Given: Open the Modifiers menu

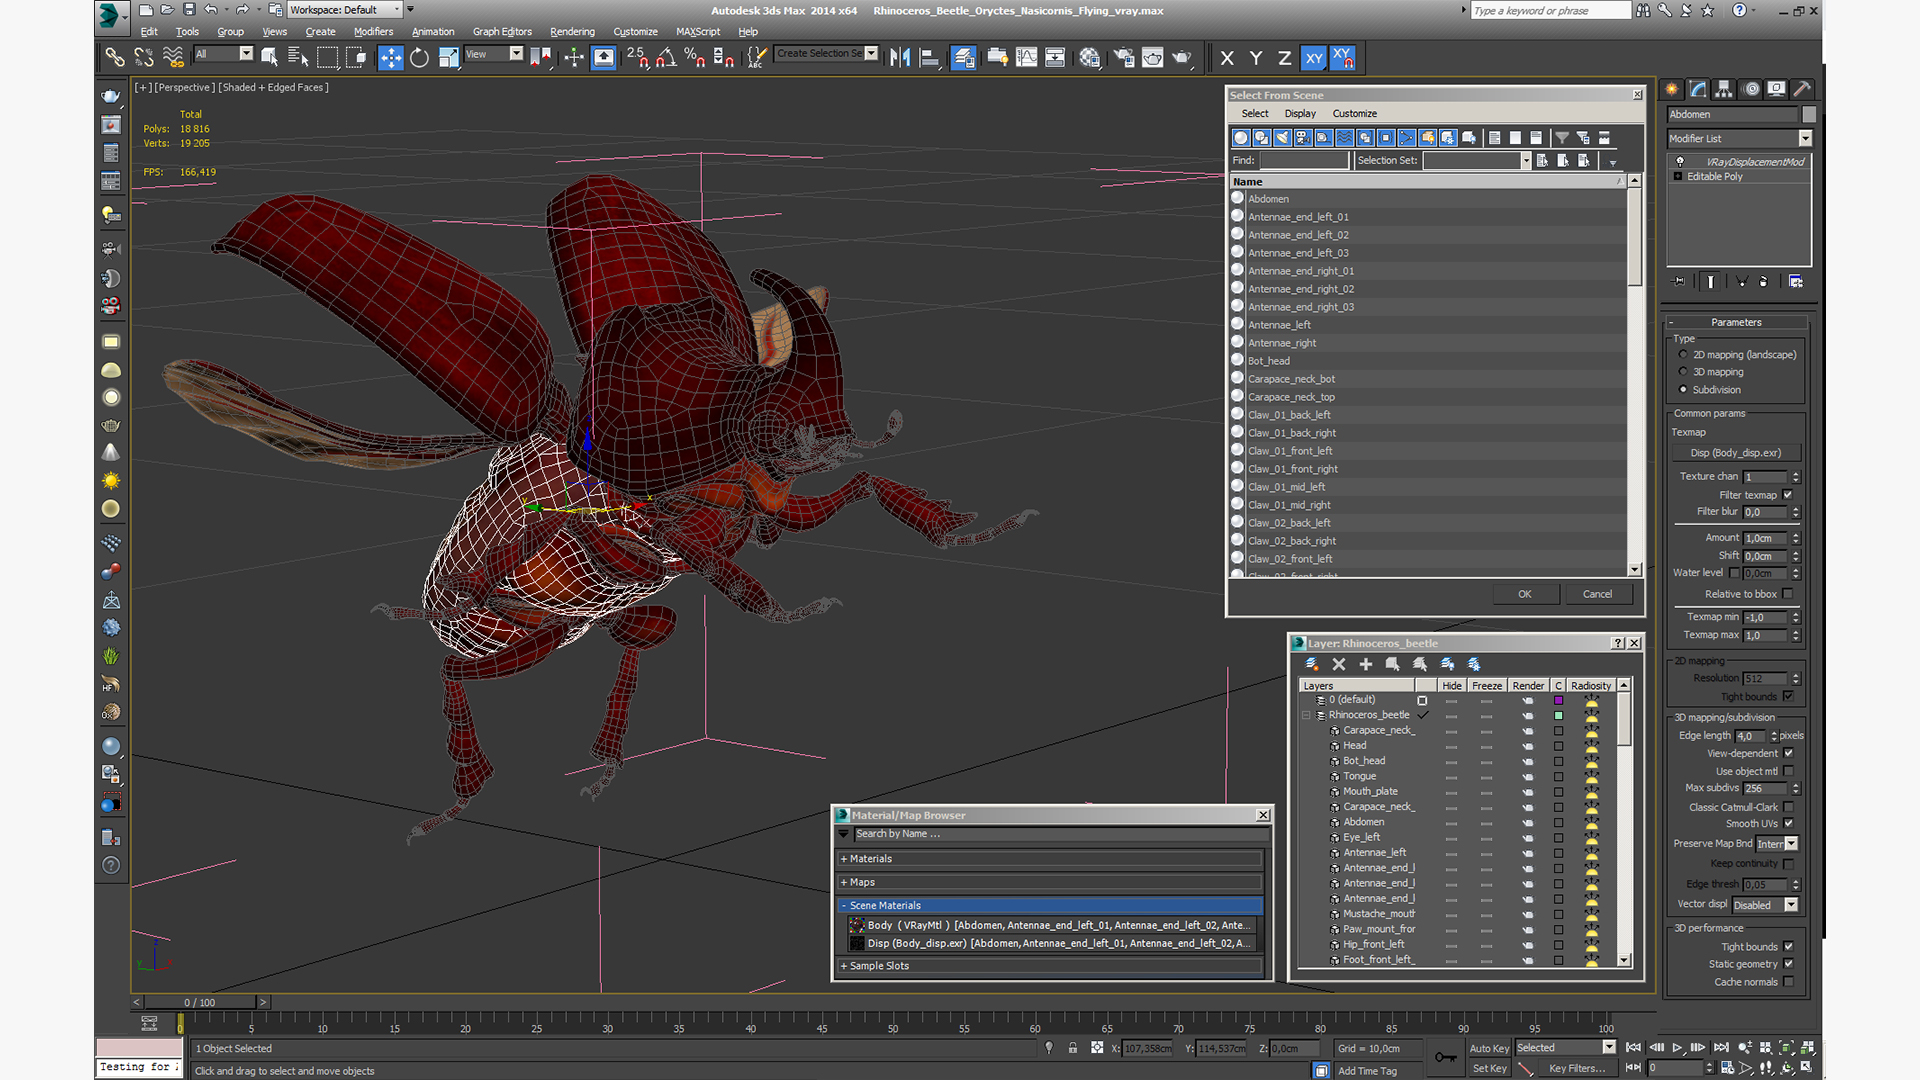Looking at the screenshot, I should 373,32.
